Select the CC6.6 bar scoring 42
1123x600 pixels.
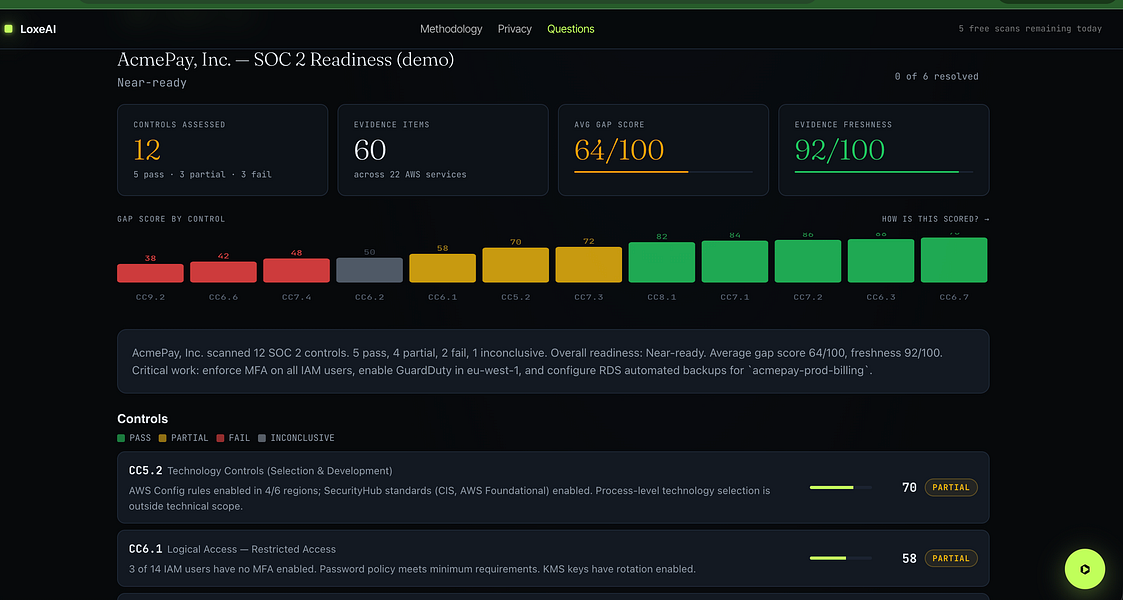point(223,272)
